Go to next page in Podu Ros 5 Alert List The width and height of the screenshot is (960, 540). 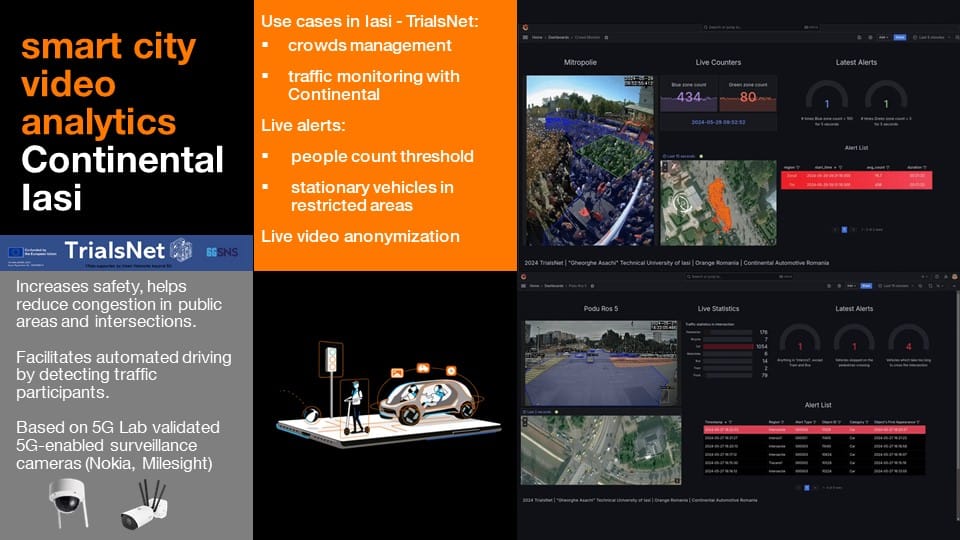coord(815,487)
